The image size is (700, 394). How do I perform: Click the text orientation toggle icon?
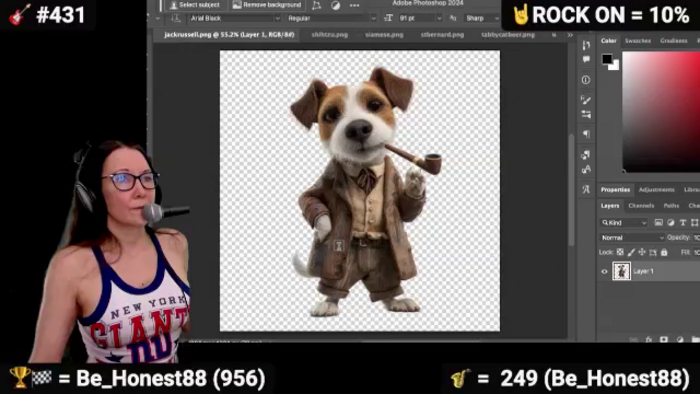(x=175, y=18)
